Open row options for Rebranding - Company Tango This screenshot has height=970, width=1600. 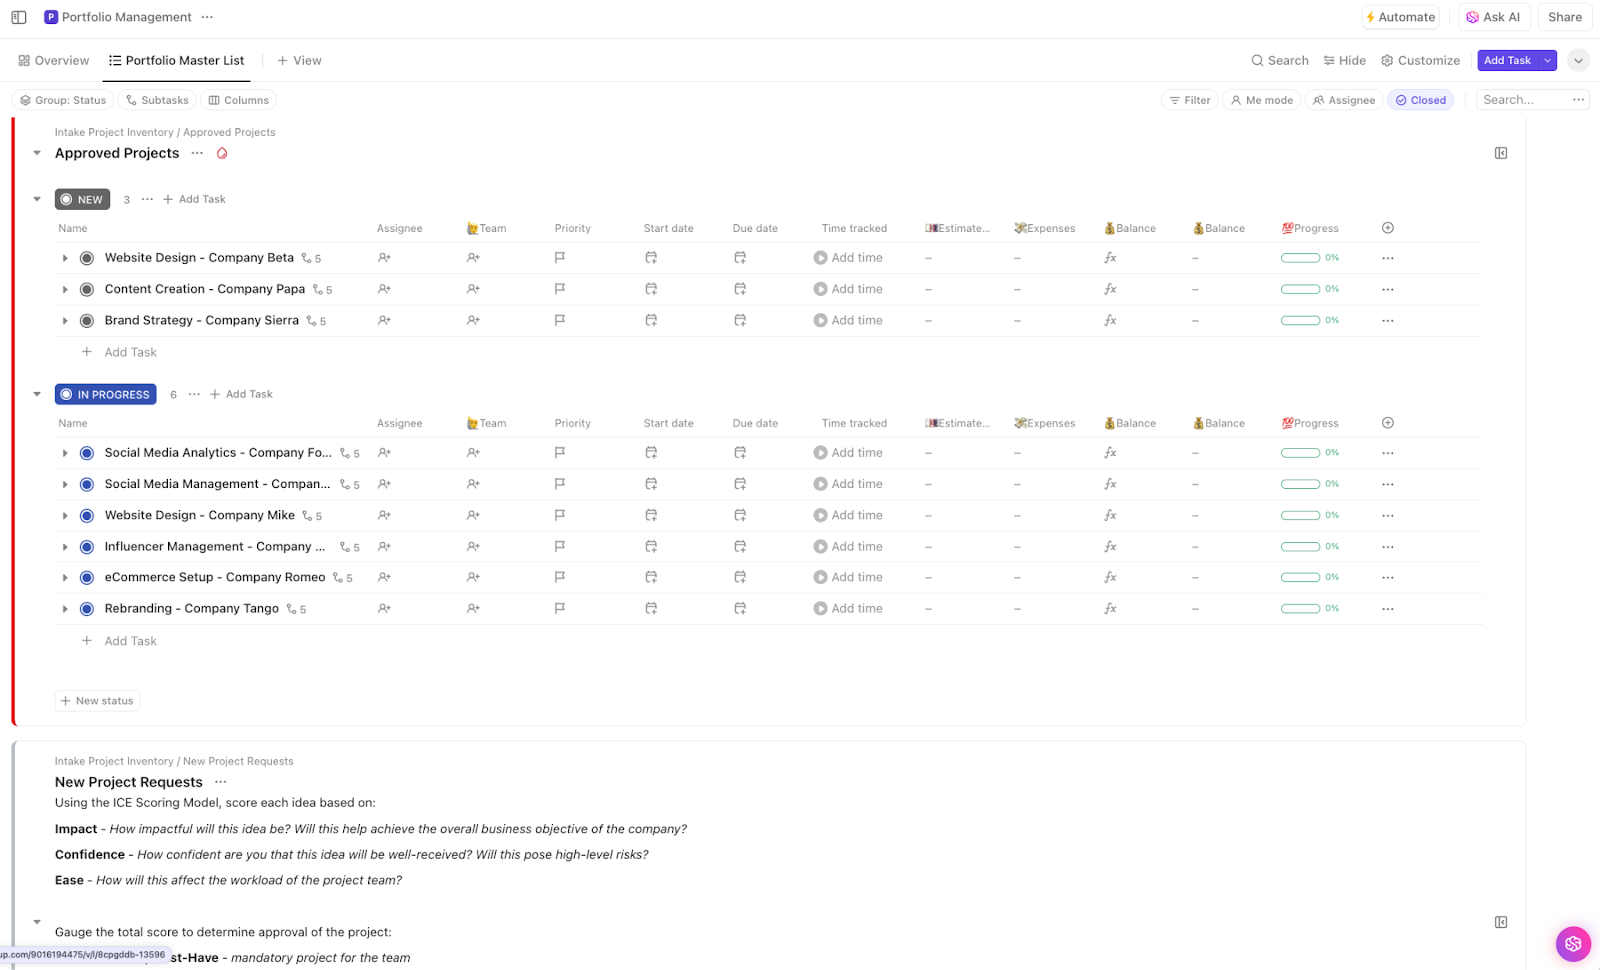(1388, 609)
